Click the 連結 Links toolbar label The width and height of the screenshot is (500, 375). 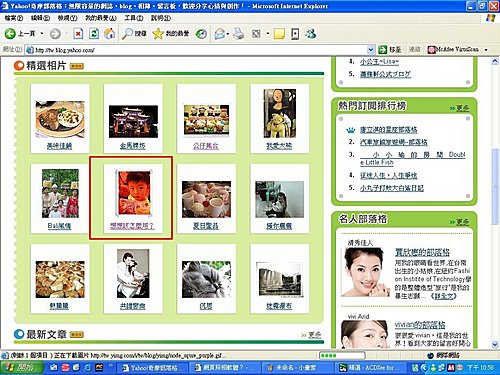click(414, 50)
